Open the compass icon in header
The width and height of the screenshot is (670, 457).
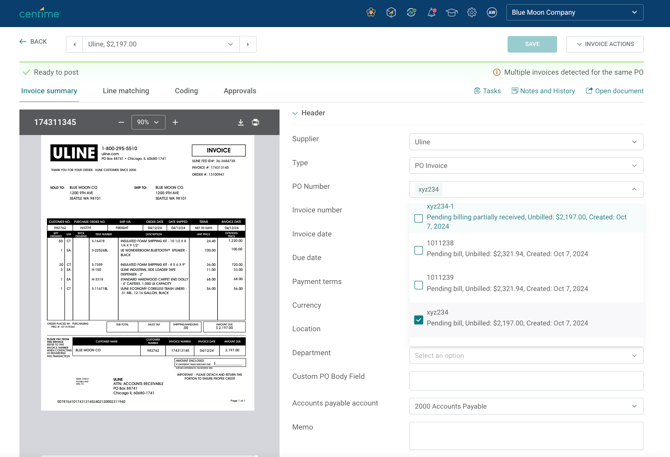[391, 12]
